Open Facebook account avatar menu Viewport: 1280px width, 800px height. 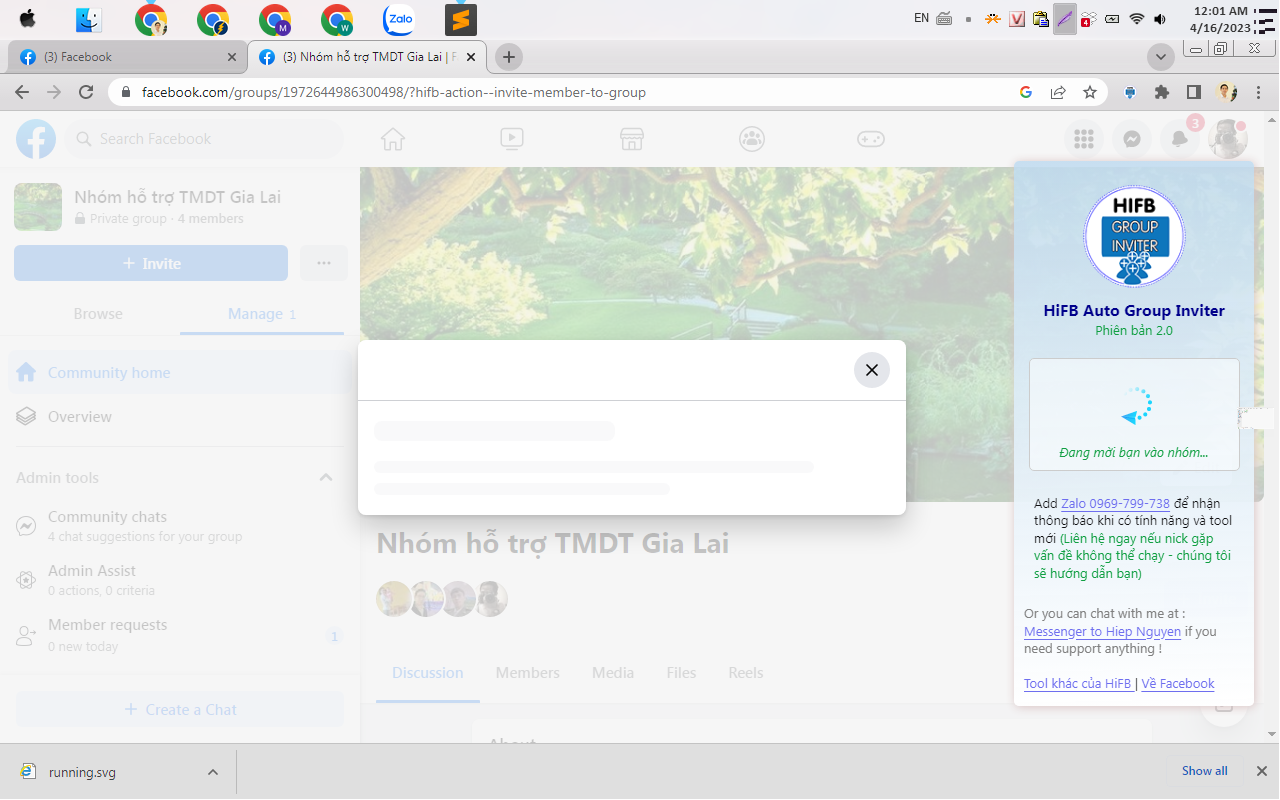(x=1228, y=139)
